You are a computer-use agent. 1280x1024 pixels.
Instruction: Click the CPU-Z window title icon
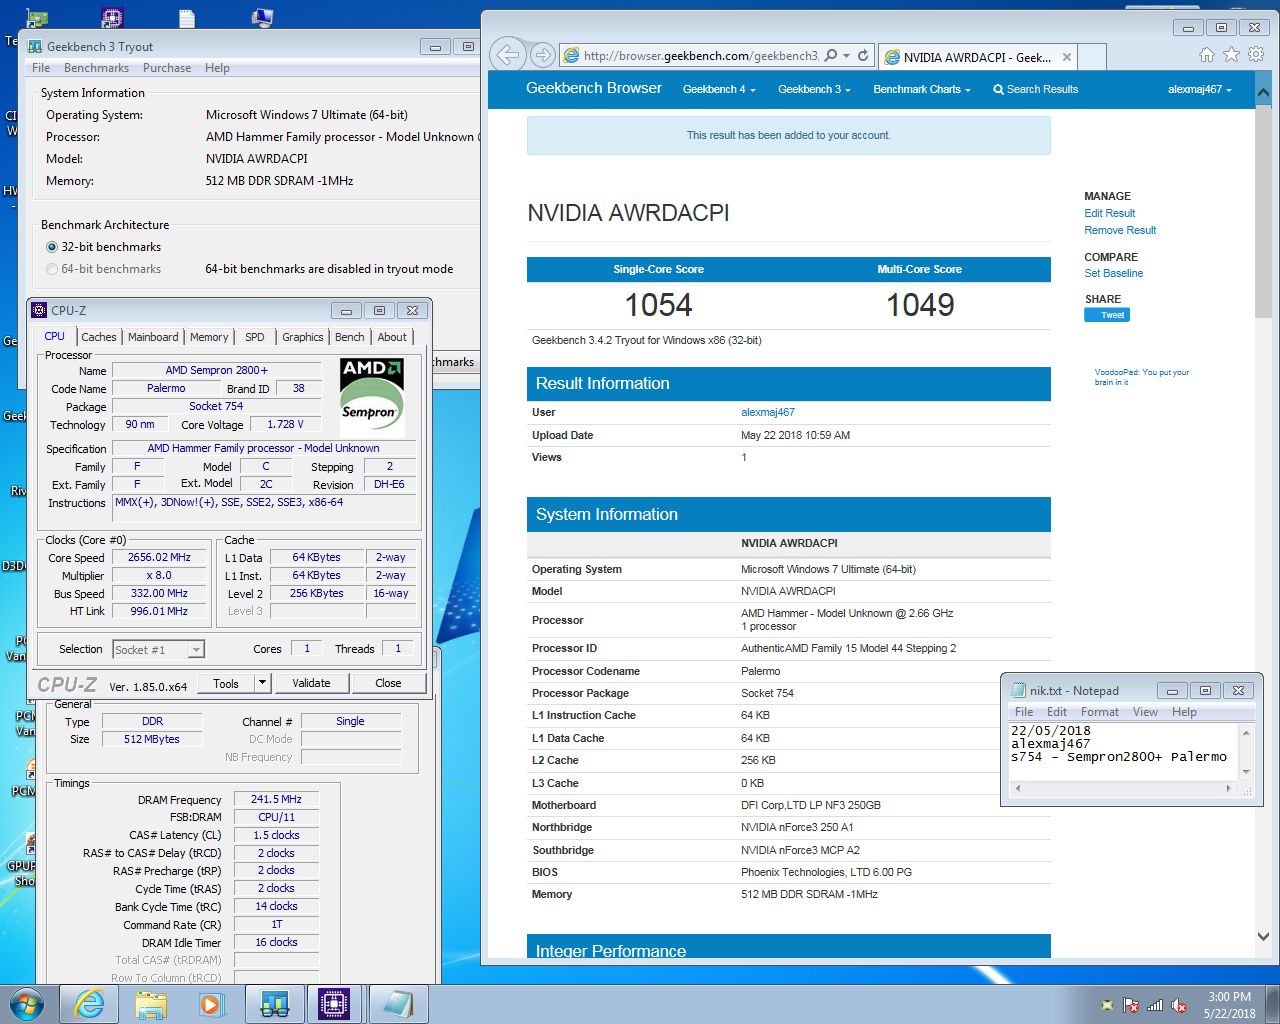pos(40,310)
